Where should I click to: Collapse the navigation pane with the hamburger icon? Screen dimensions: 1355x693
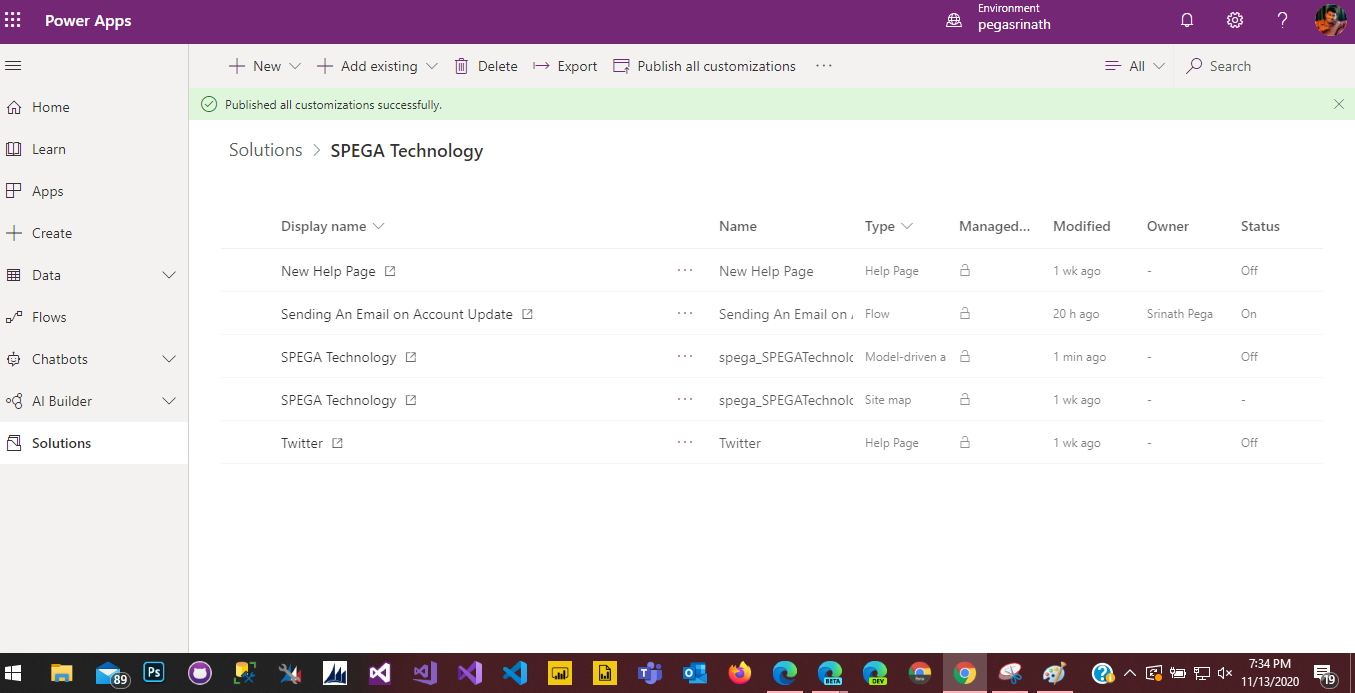click(x=13, y=65)
